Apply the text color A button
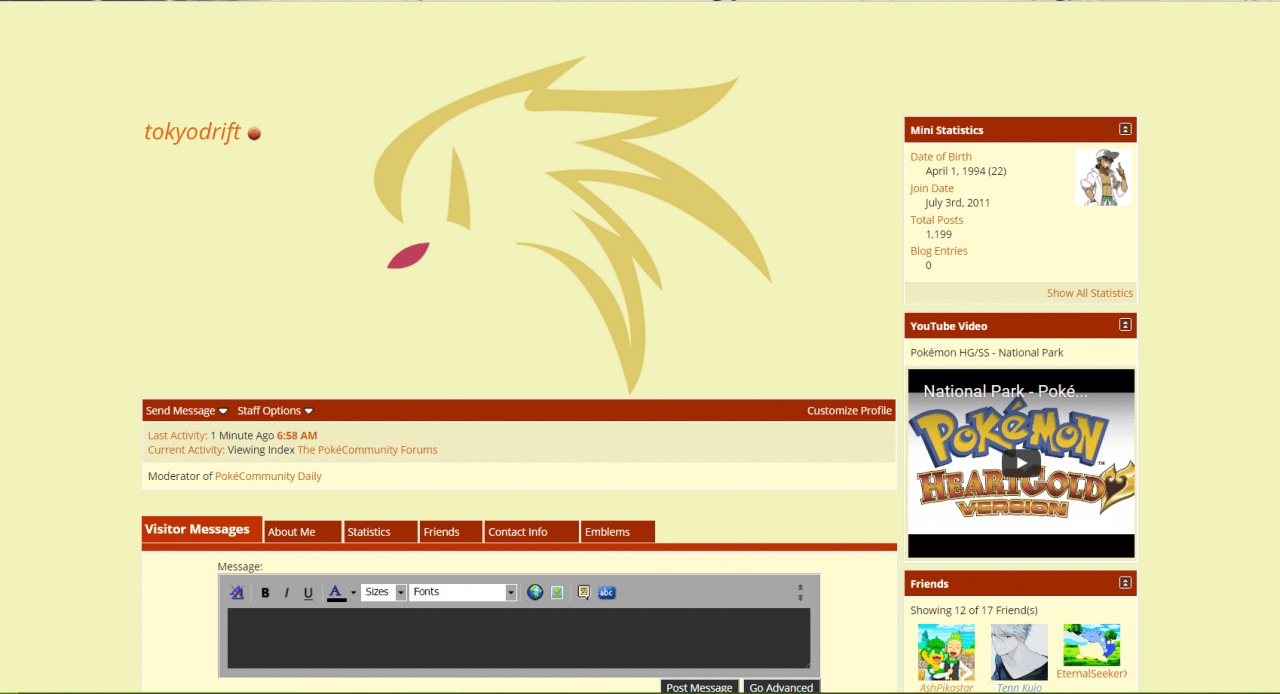The image size is (1280, 694). [x=336, y=592]
